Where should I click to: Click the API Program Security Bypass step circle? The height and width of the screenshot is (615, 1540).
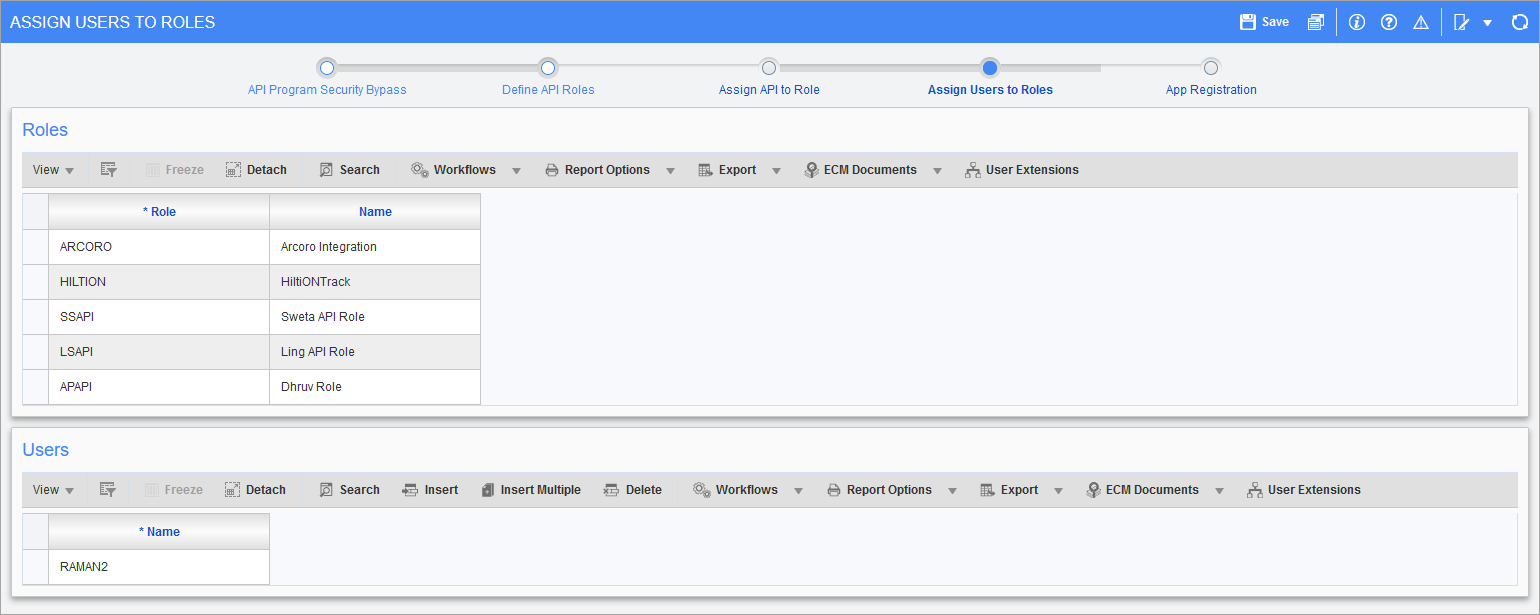(x=327, y=68)
